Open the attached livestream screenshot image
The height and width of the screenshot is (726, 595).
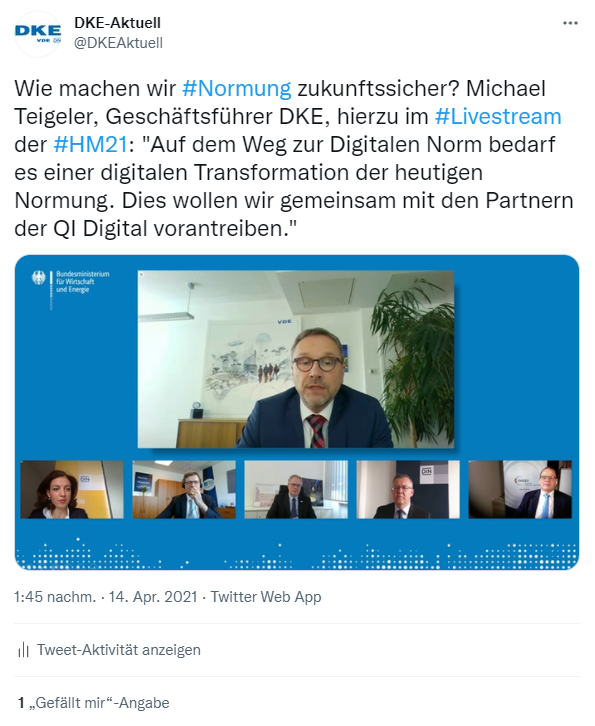tap(297, 412)
